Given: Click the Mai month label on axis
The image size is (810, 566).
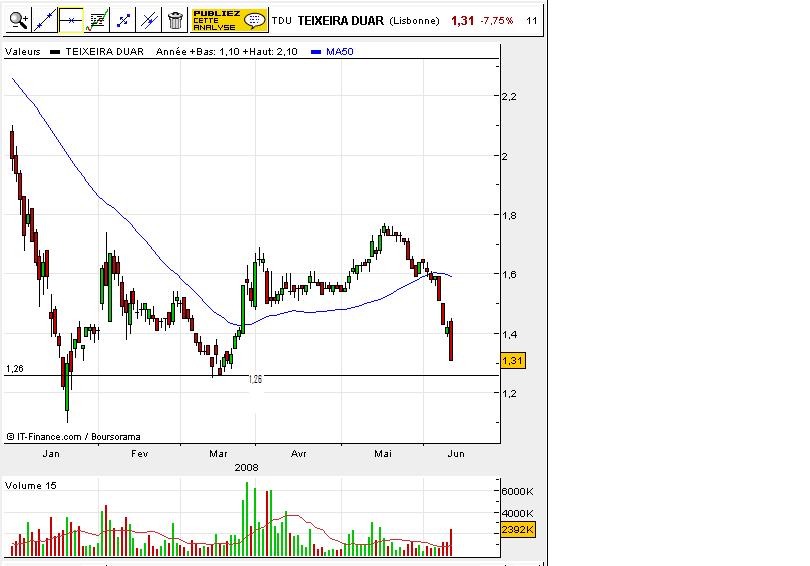Looking at the screenshot, I should (x=383, y=453).
